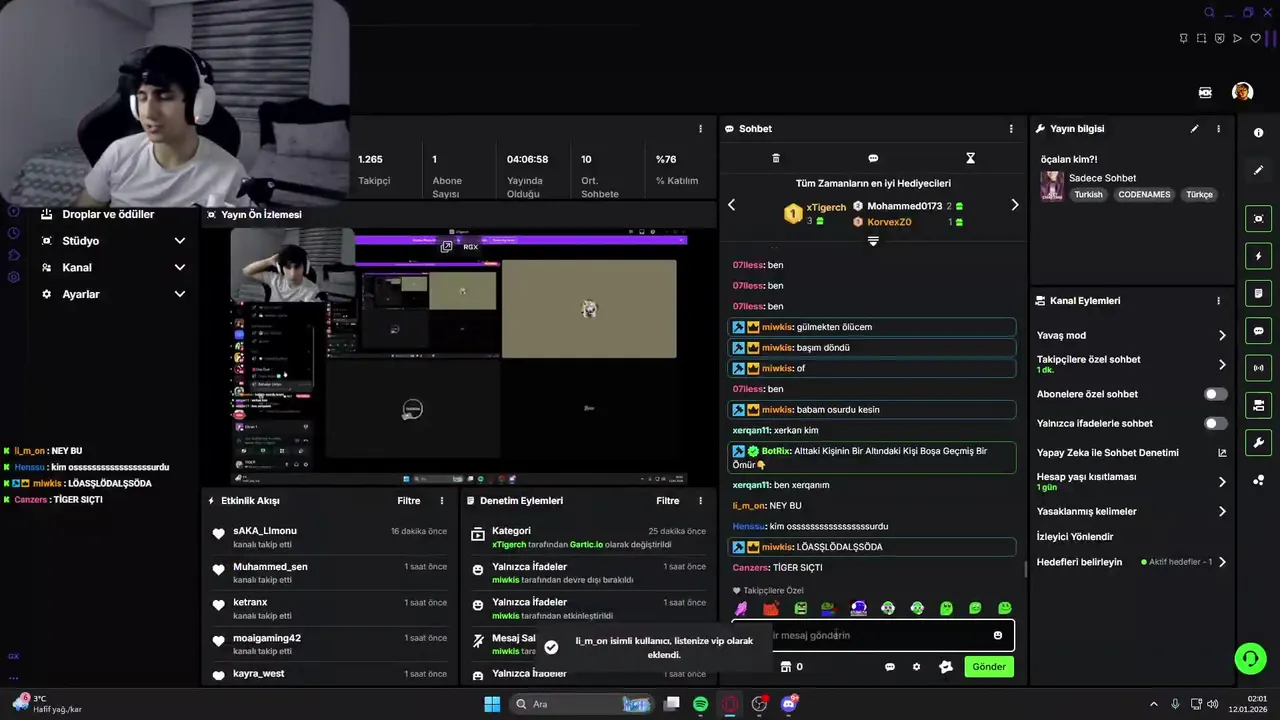This screenshot has height=720, width=1280.
Task: Toggle the channel actions widget in right sidebar
Action: coord(1258,405)
